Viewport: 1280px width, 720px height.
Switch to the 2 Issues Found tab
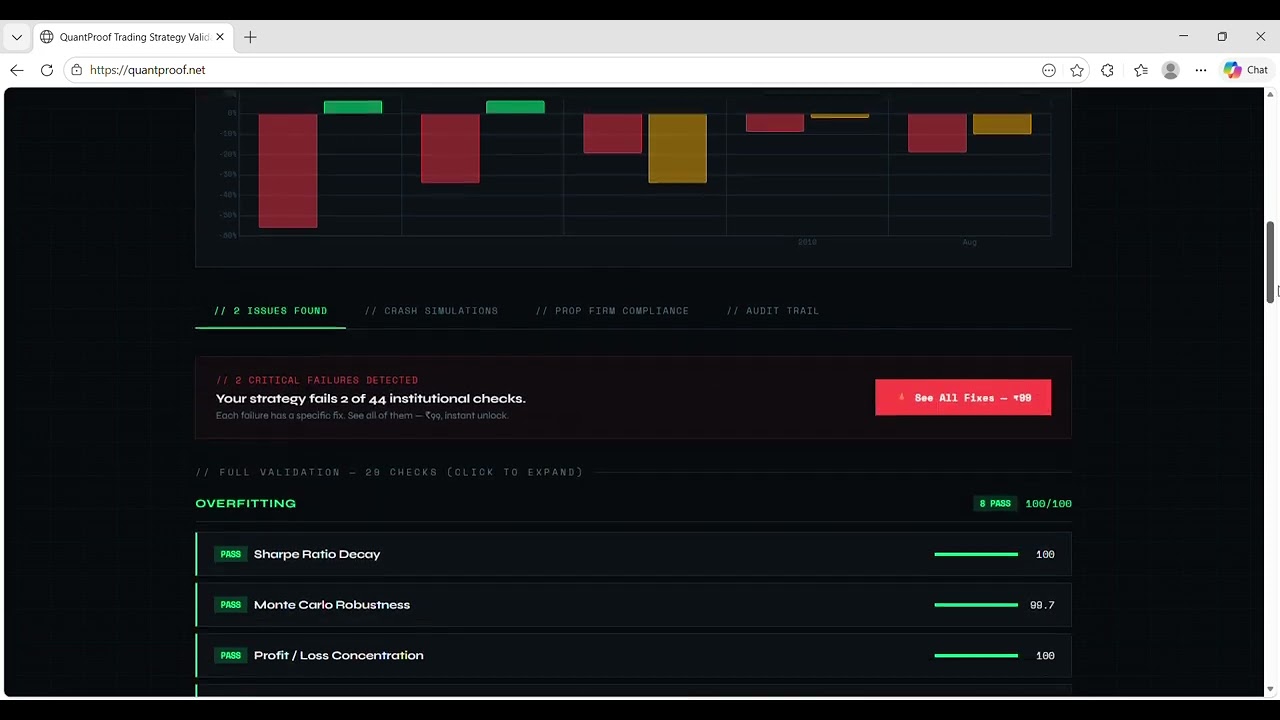[x=270, y=311]
